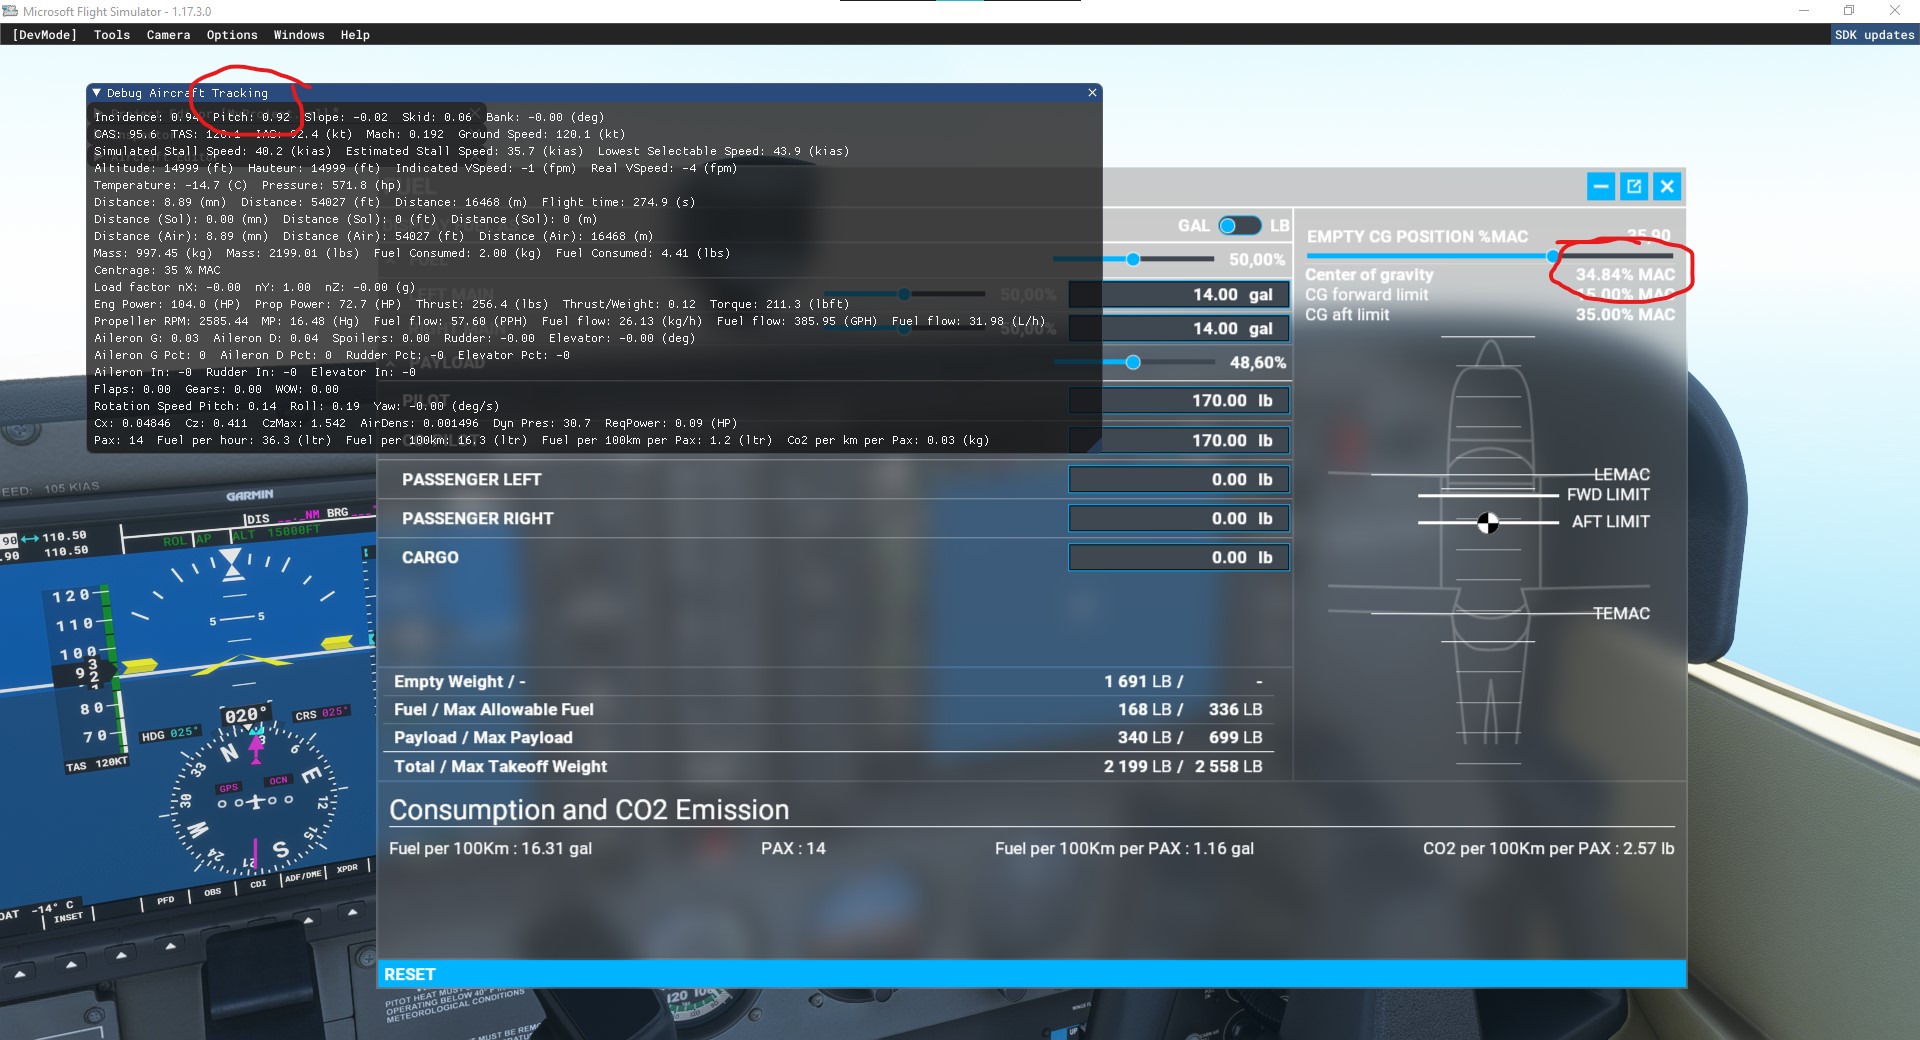Open the DevMode menu
This screenshot has width=1920, height=1040.
coord(44,35)
